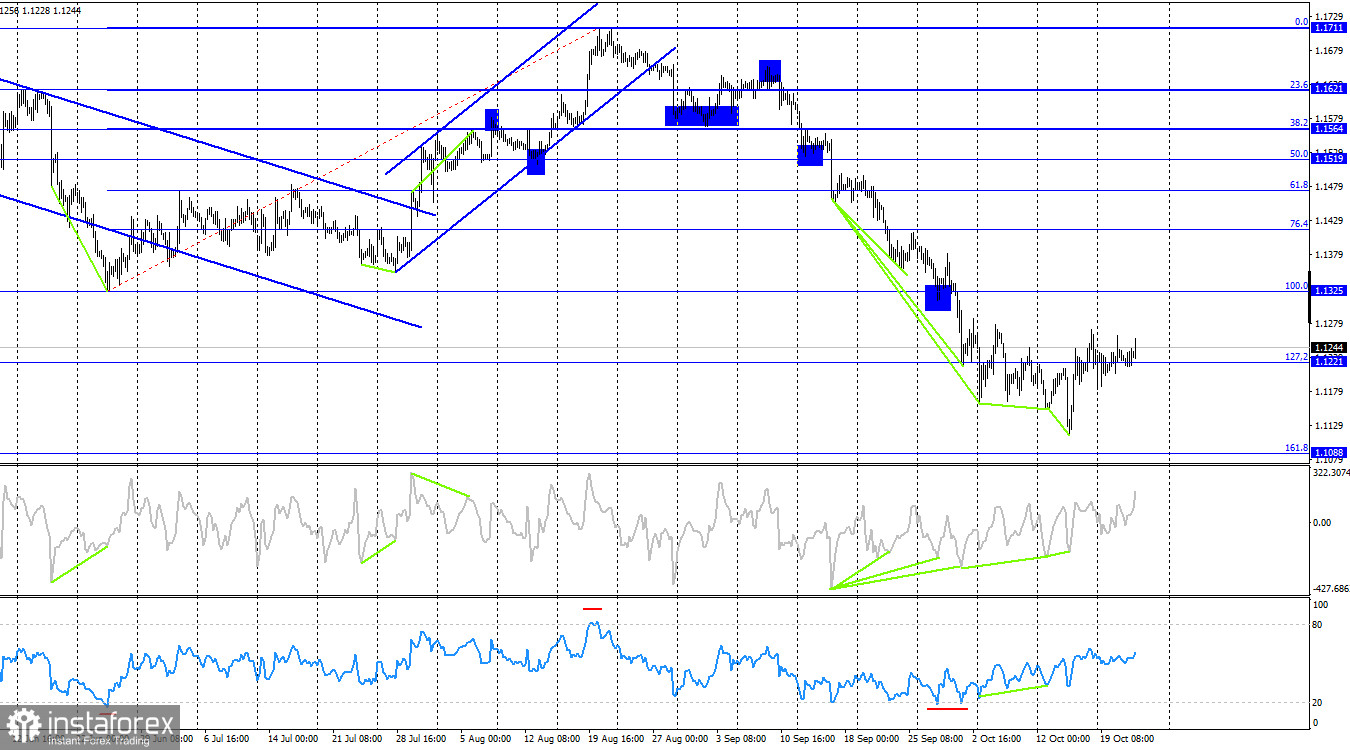Click the 161.8 Fibonacci level label

point(1297,448)
